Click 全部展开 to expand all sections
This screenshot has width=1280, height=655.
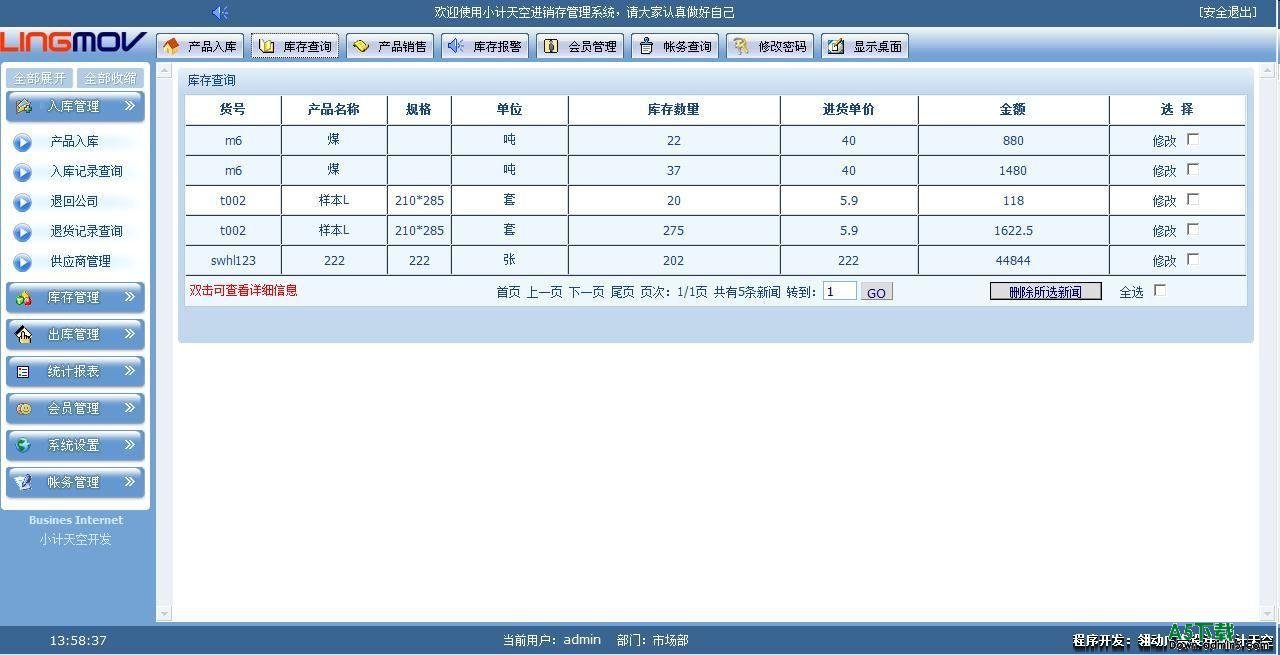click(40, 78)
